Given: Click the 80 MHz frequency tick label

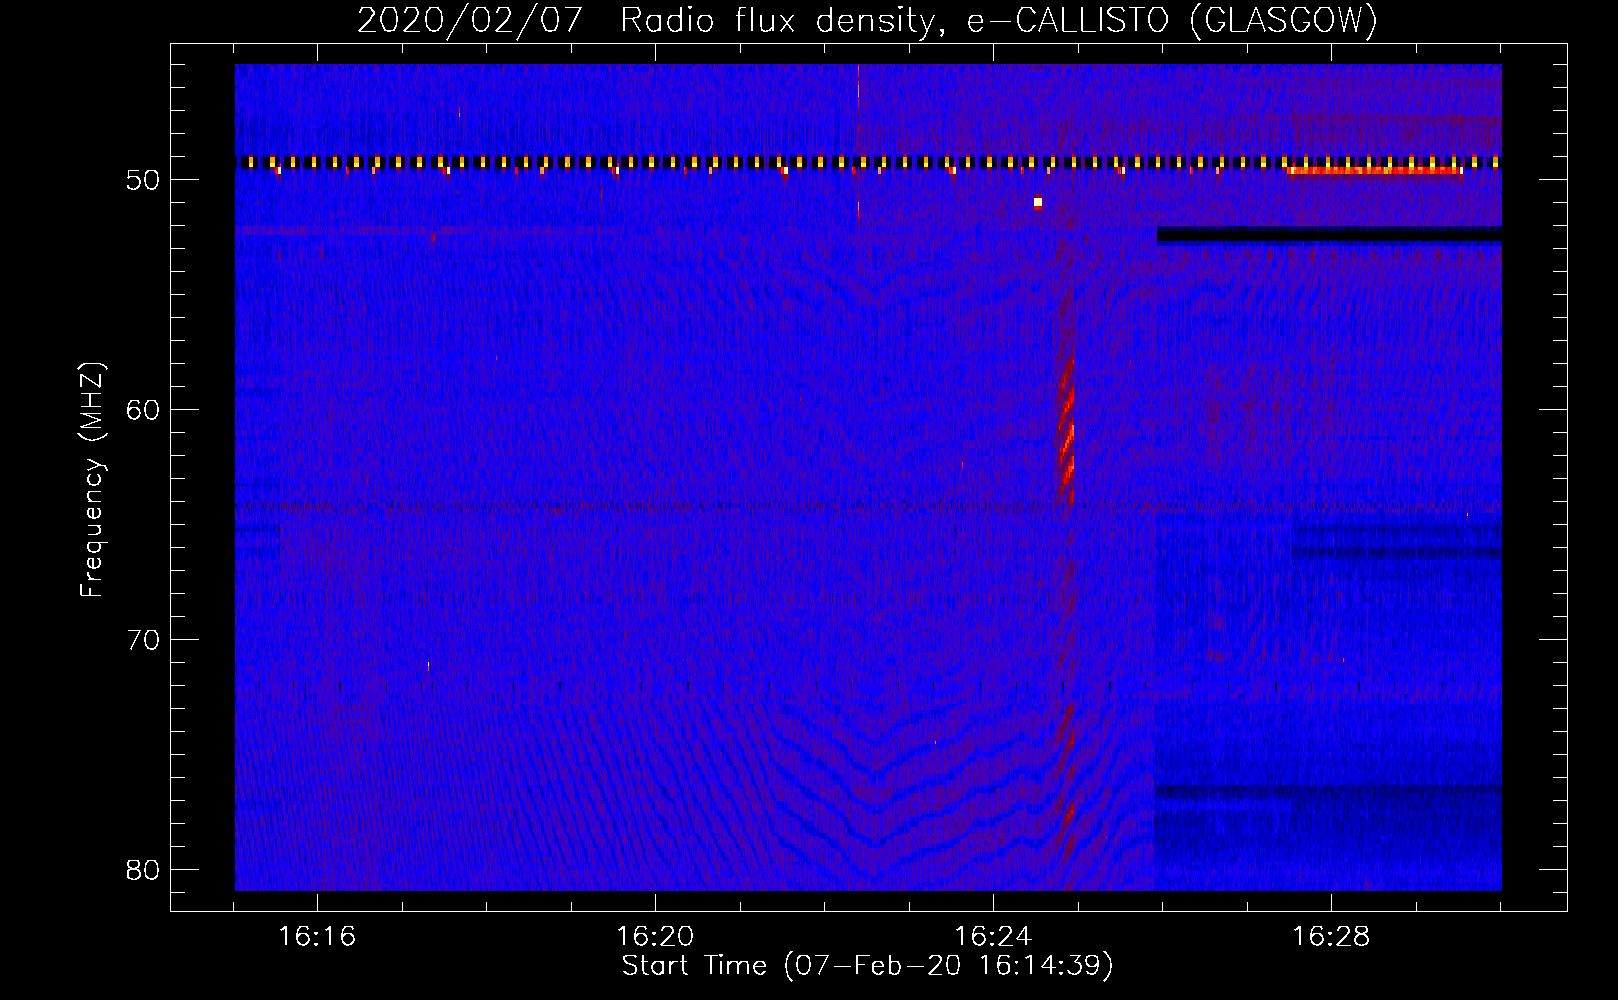Looking at the screenshot, I should 143,870.
